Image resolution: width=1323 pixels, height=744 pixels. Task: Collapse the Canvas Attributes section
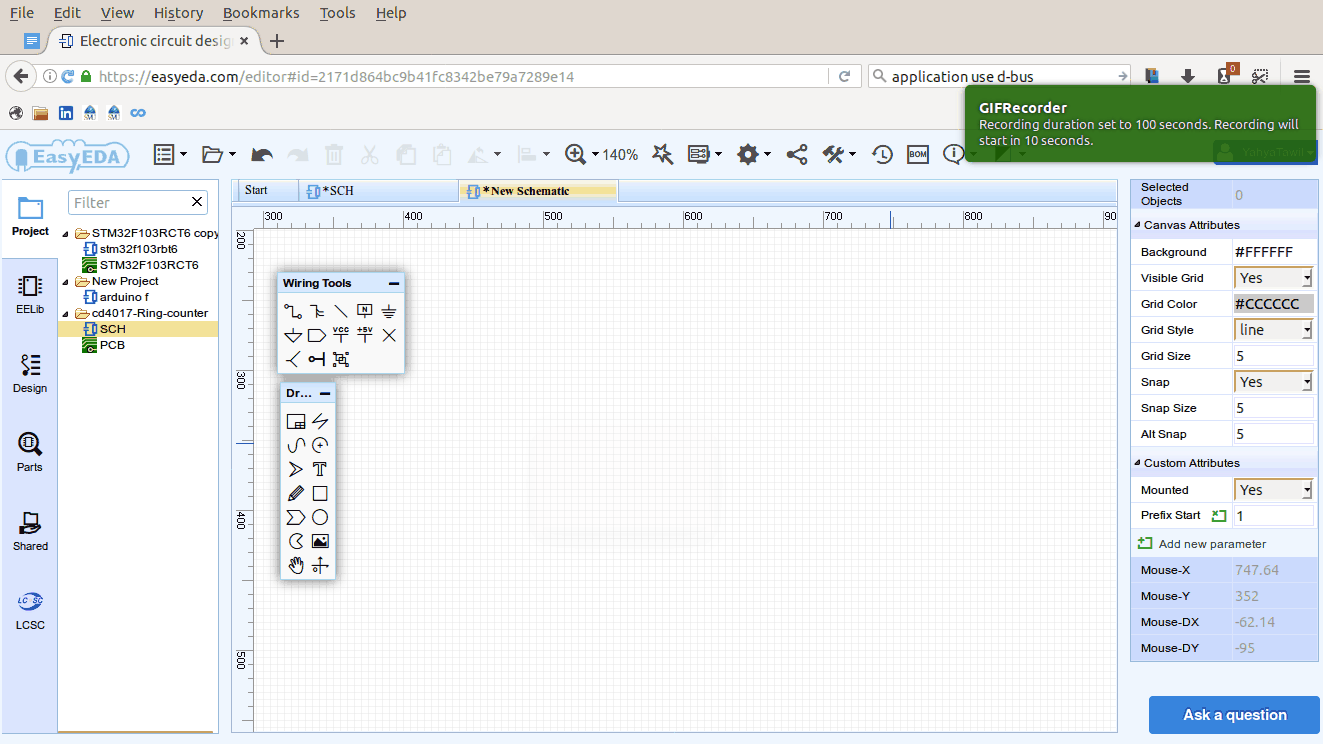click(x=1136, y=224)
